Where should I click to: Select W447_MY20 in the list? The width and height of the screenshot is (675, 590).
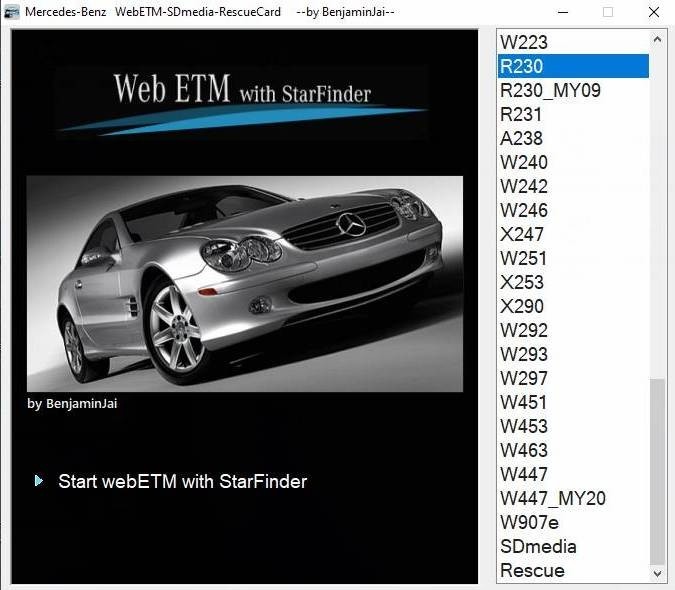[x=573, y=499]
